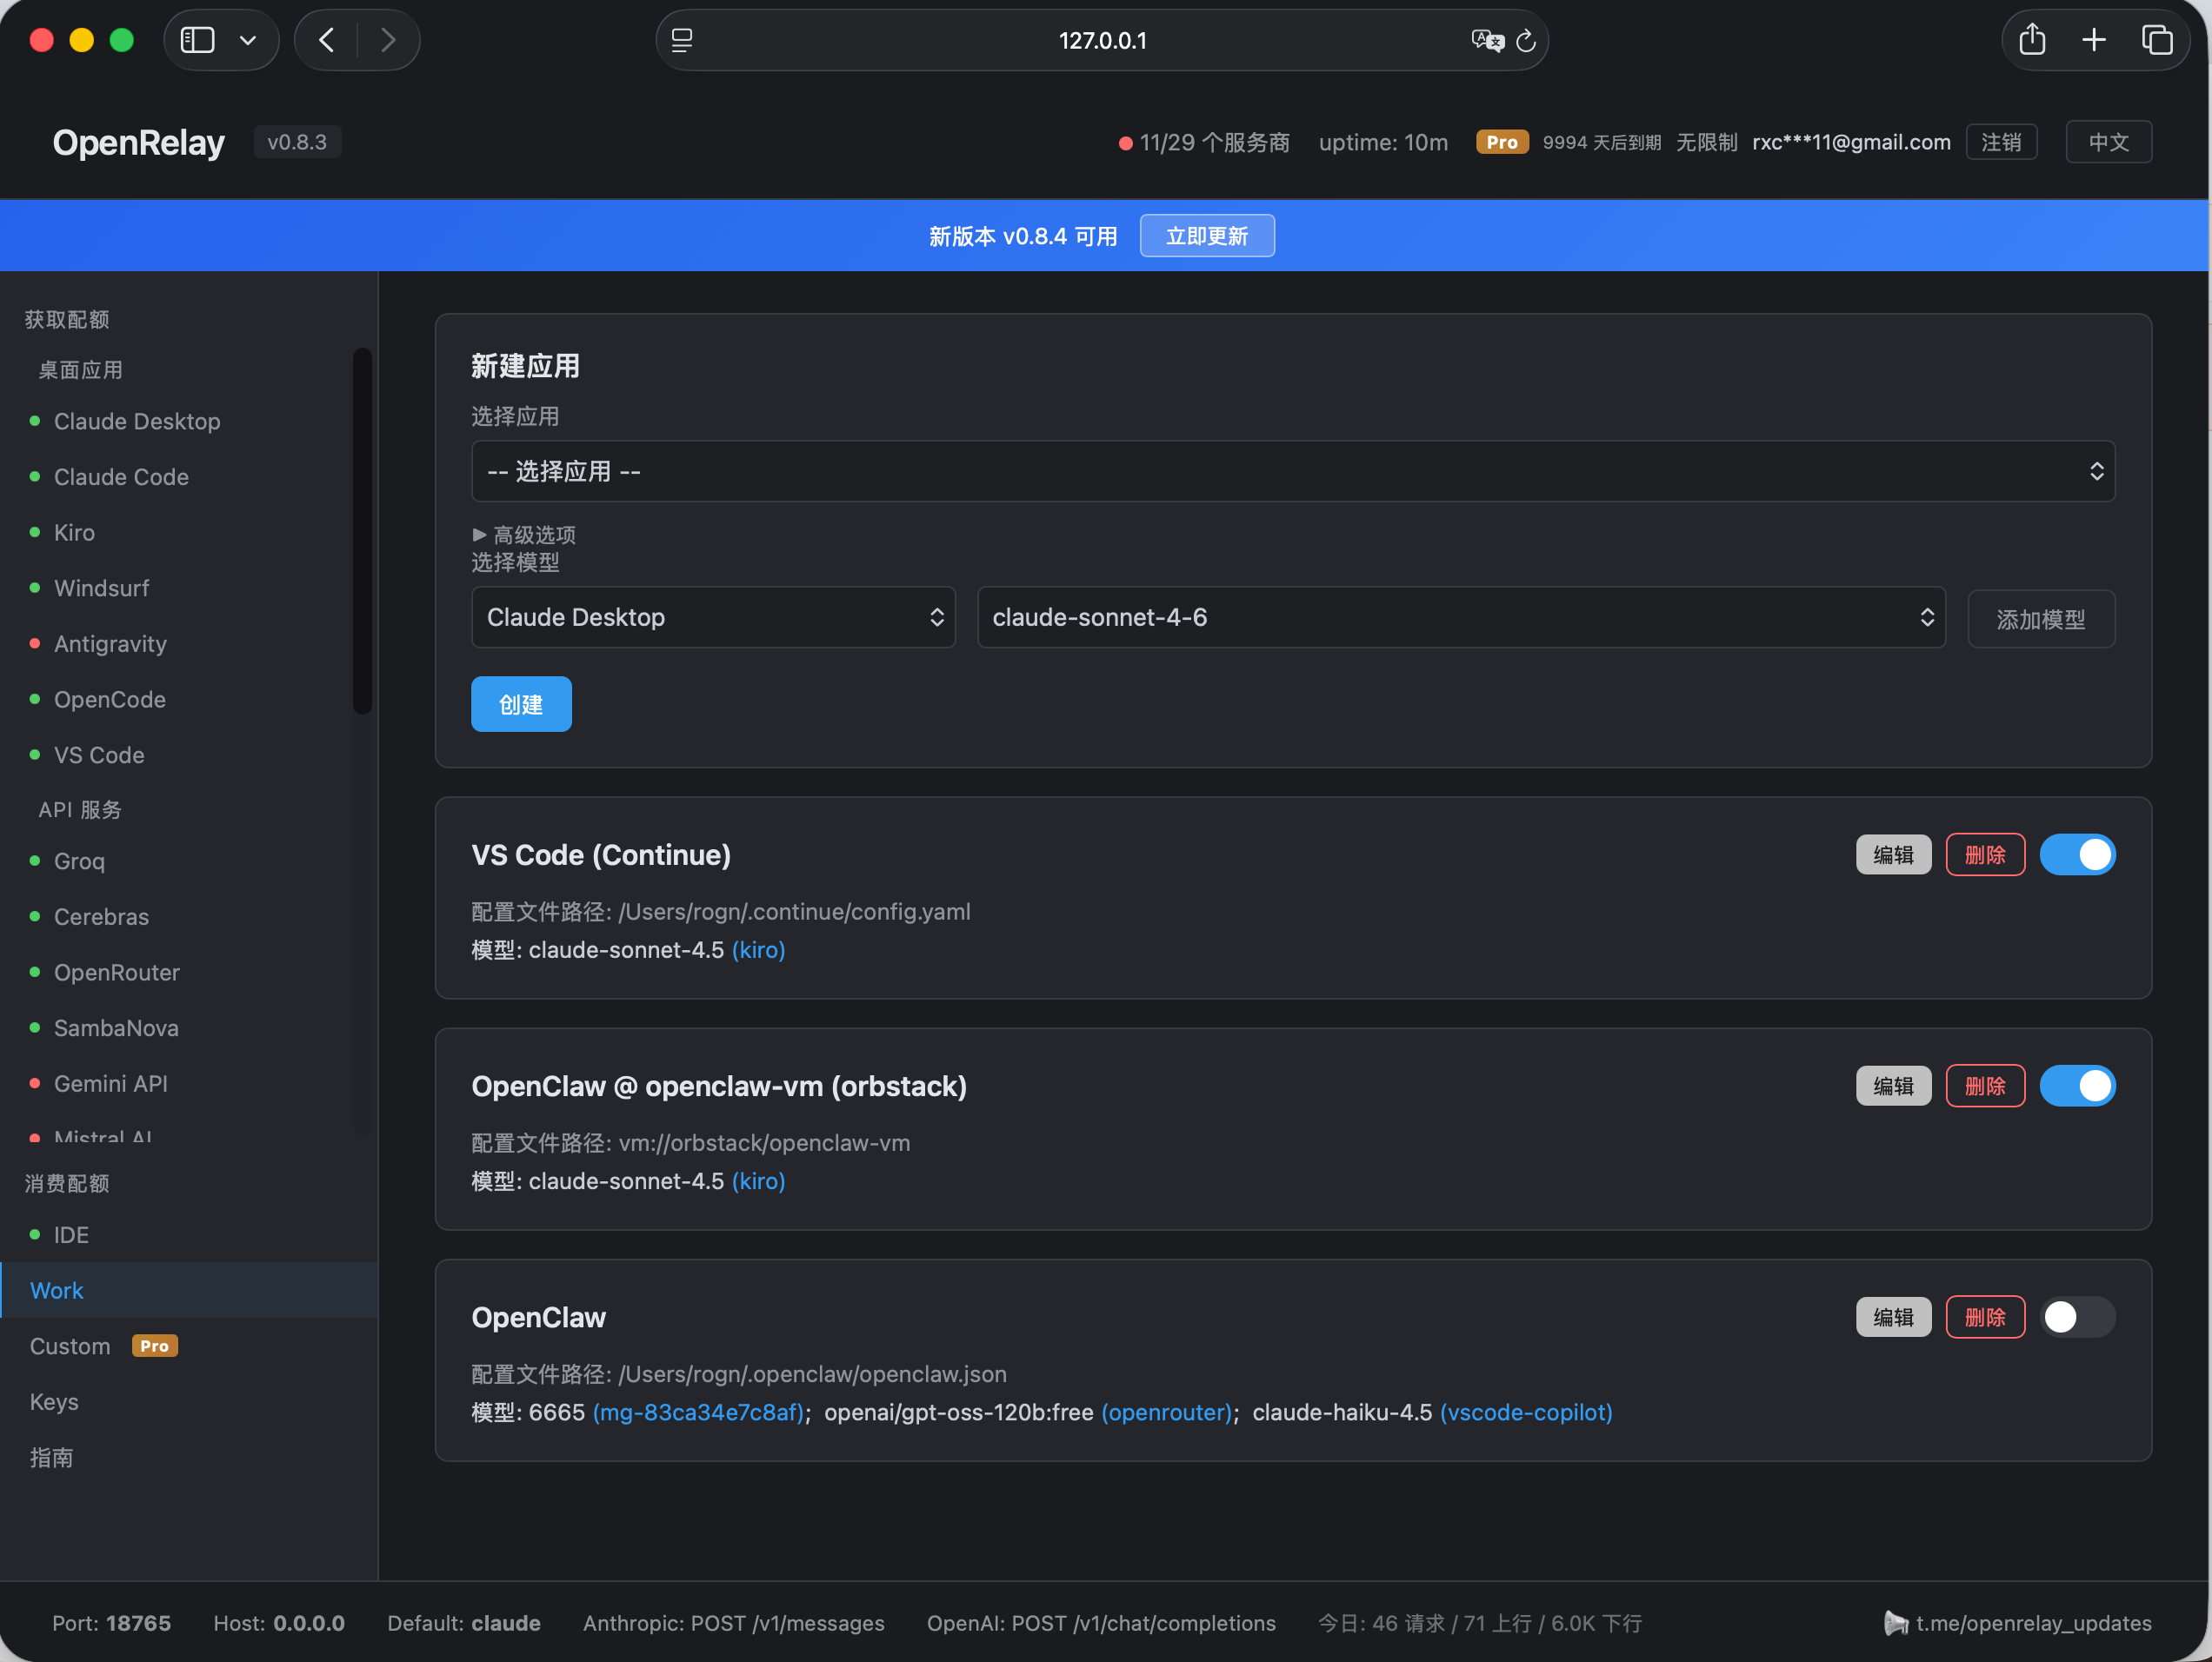
Task: Click 编辑 on the OpenClaw card
Action: point(1893,1316)
